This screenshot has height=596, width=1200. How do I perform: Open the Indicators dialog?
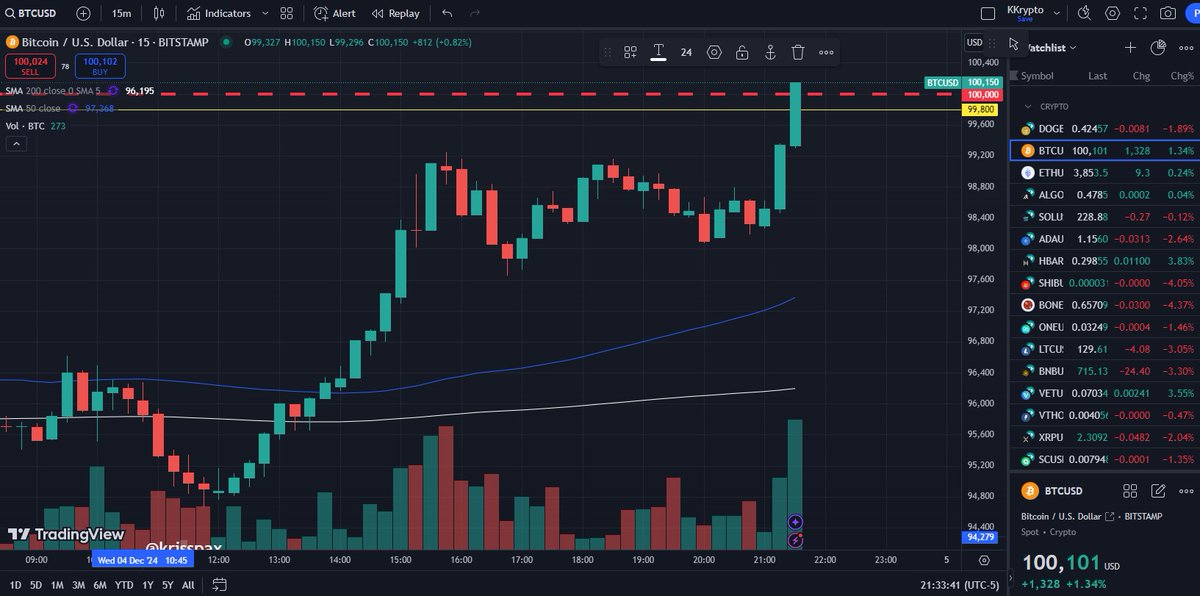pyautogui.click(x=219, y=14)
